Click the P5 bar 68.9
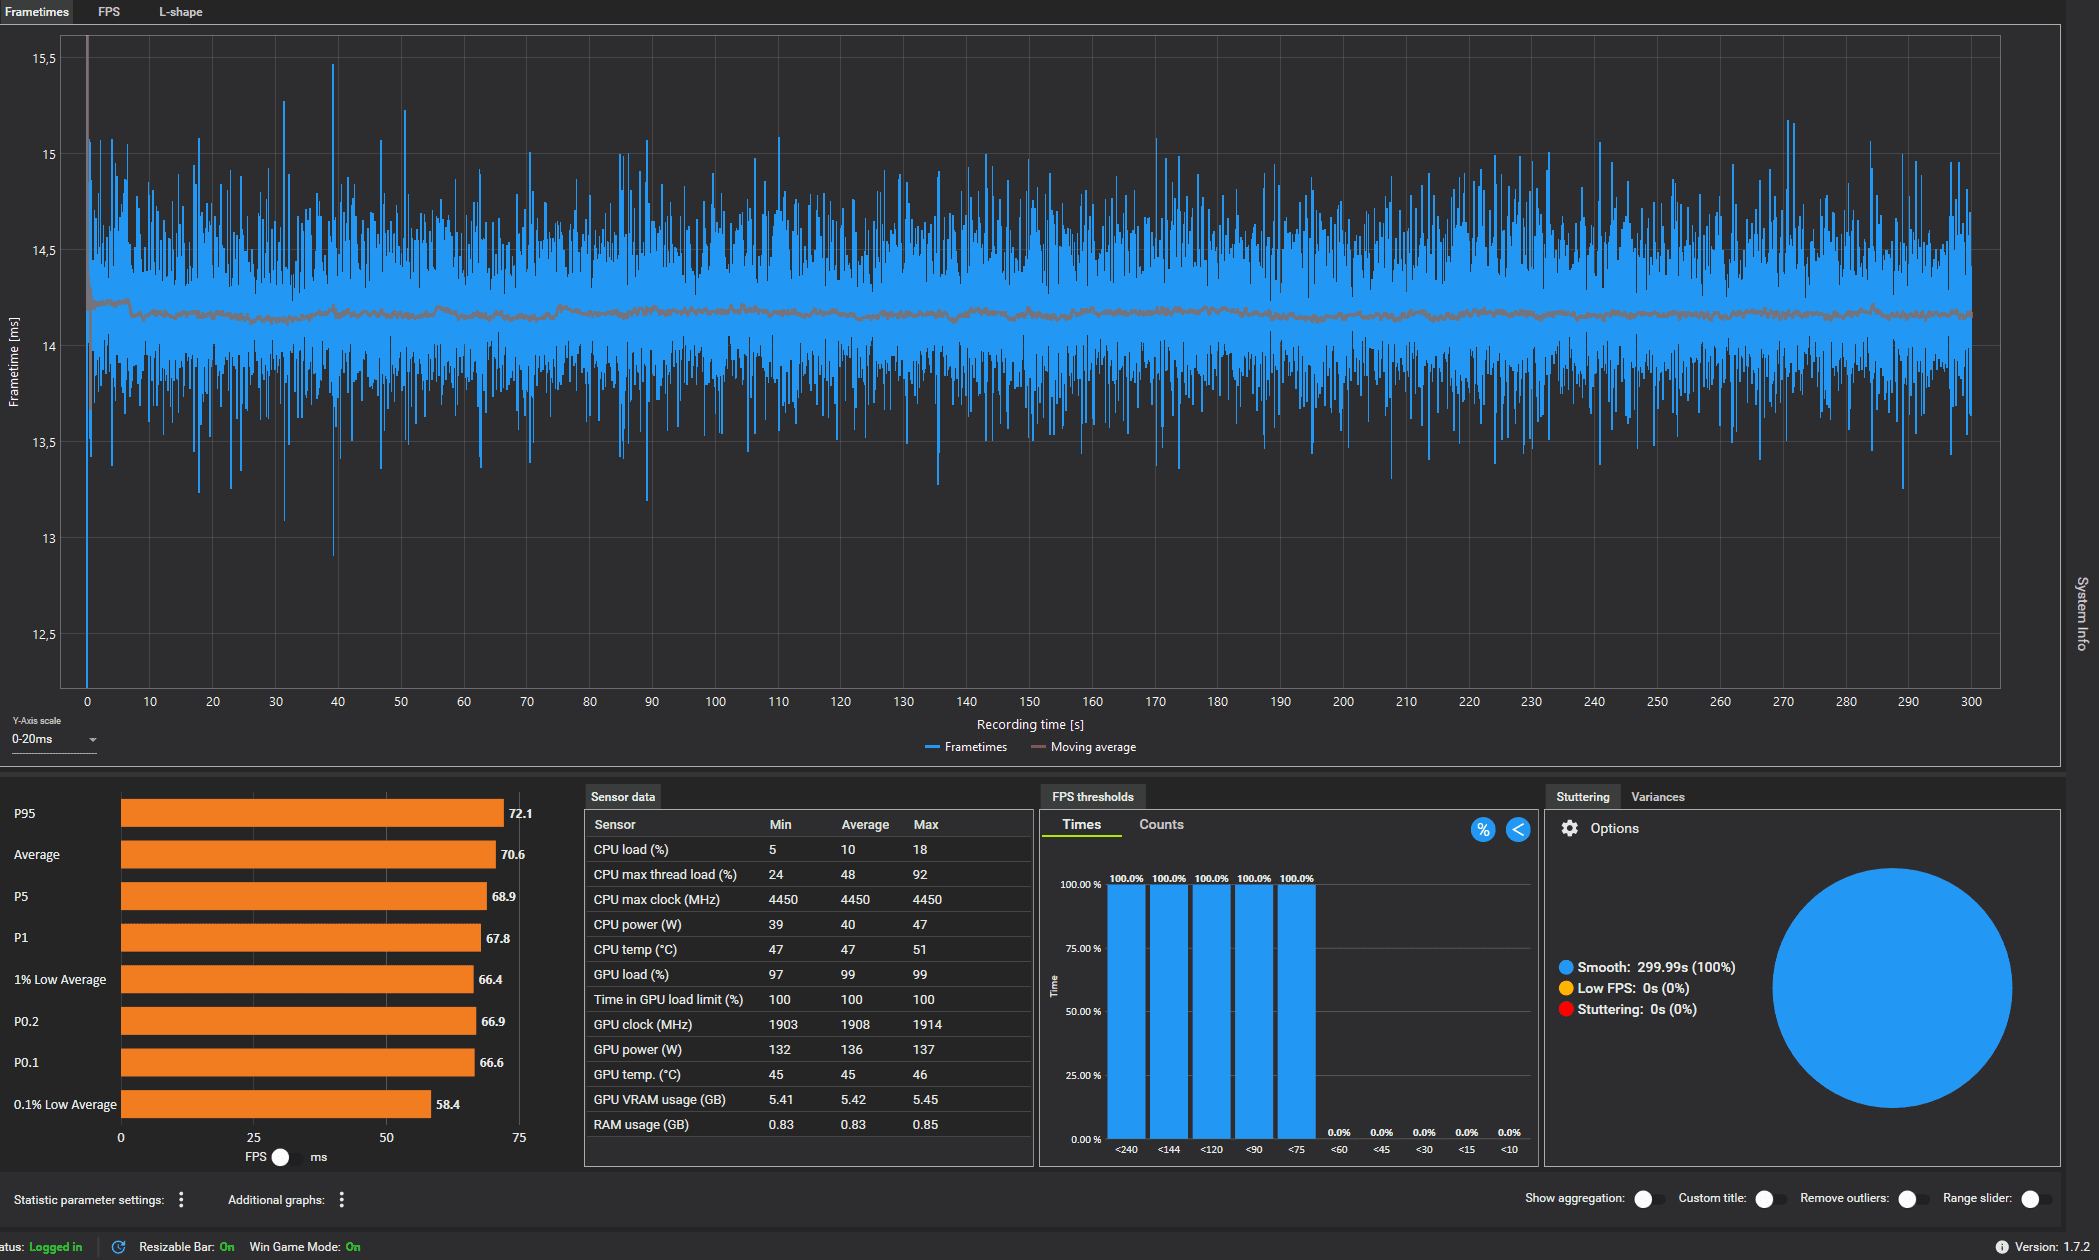Screen dimensions: 2099x1260 [x=304, y=896]
